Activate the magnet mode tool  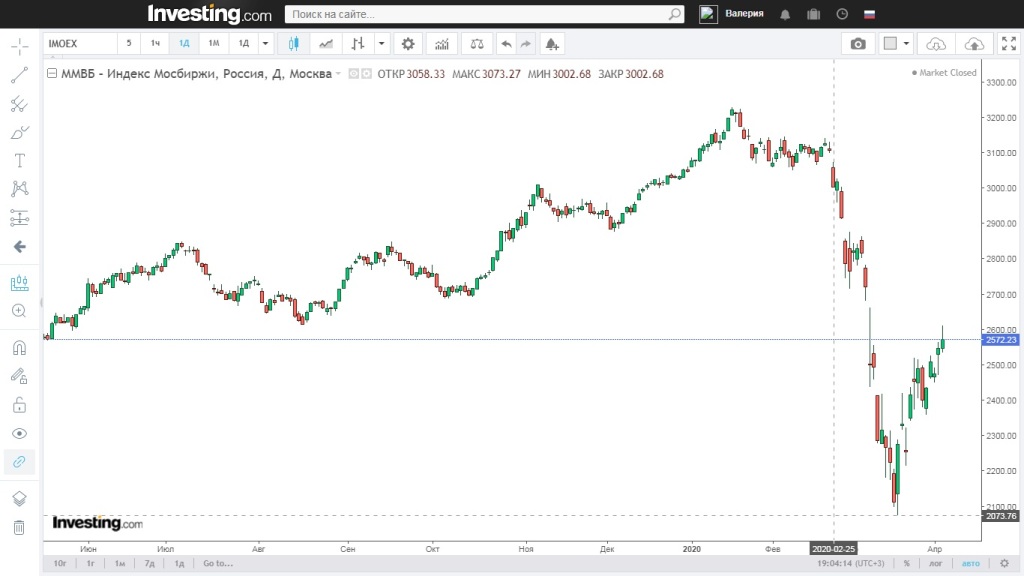coord(19,348)
